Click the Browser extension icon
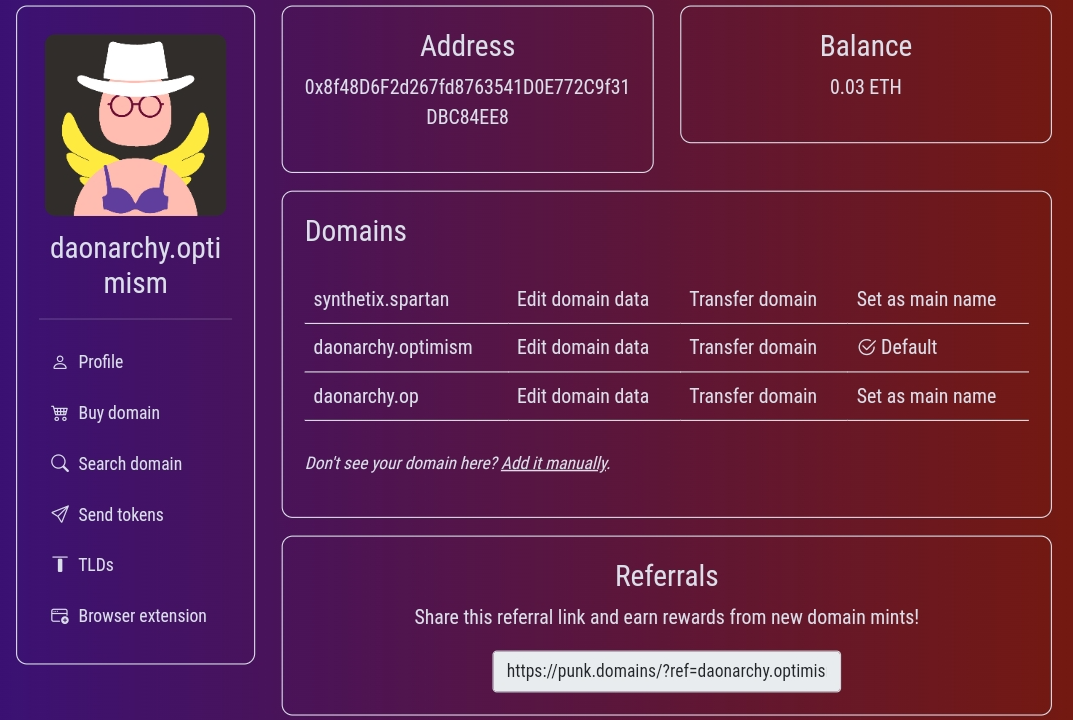This screenshot has width=1080, height=720. pos(59,616)
